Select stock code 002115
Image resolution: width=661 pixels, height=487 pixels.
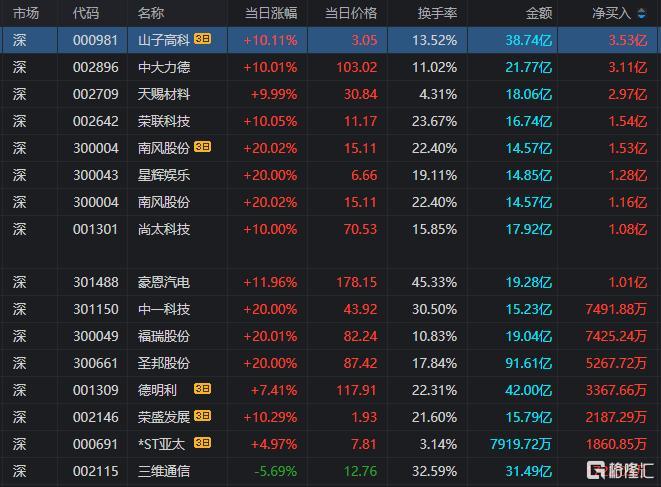pos(96,471)
